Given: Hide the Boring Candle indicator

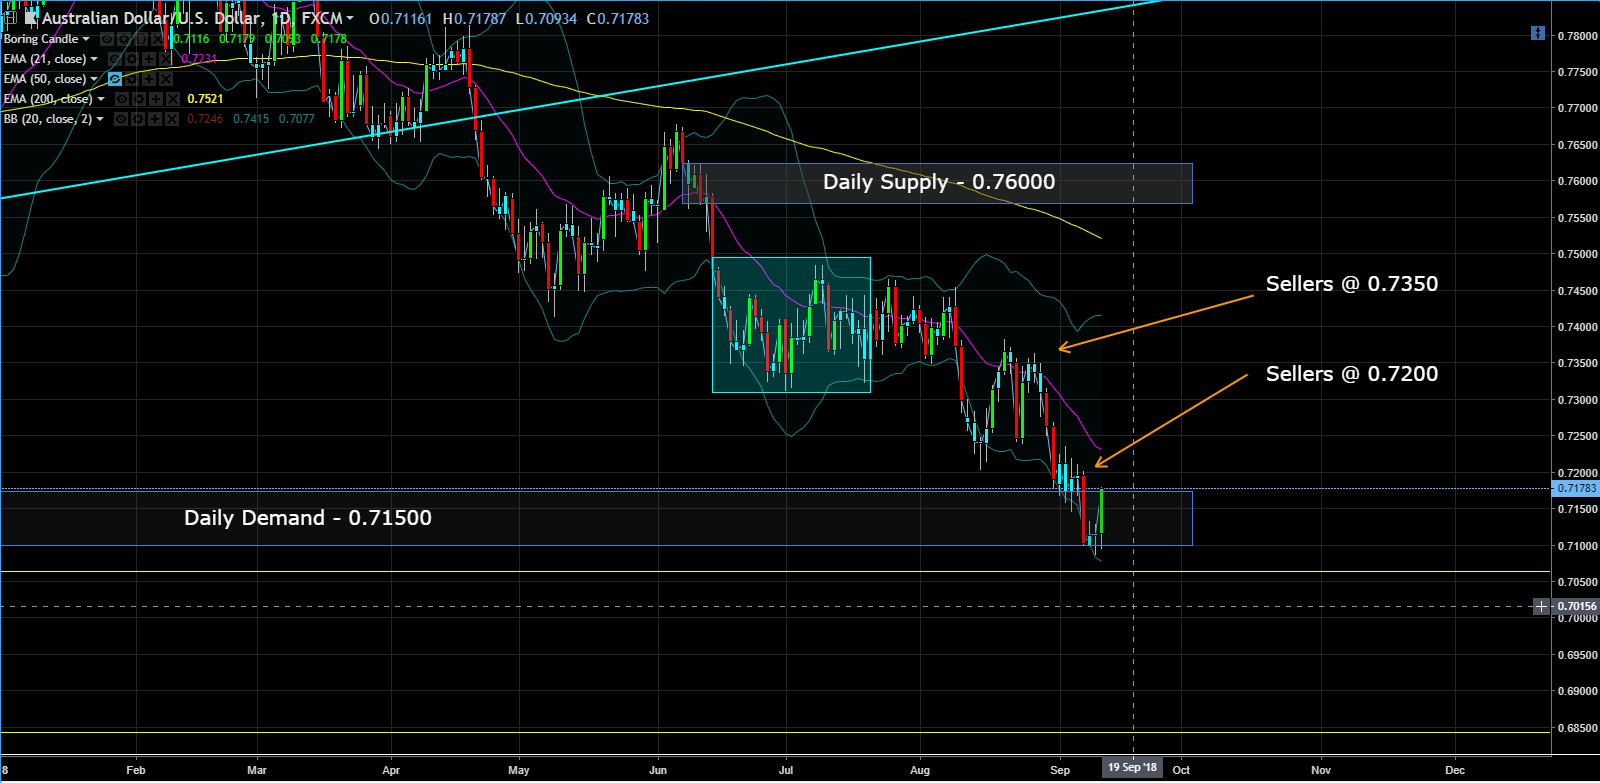Looking at the screenshot, I should coord(106,39).
